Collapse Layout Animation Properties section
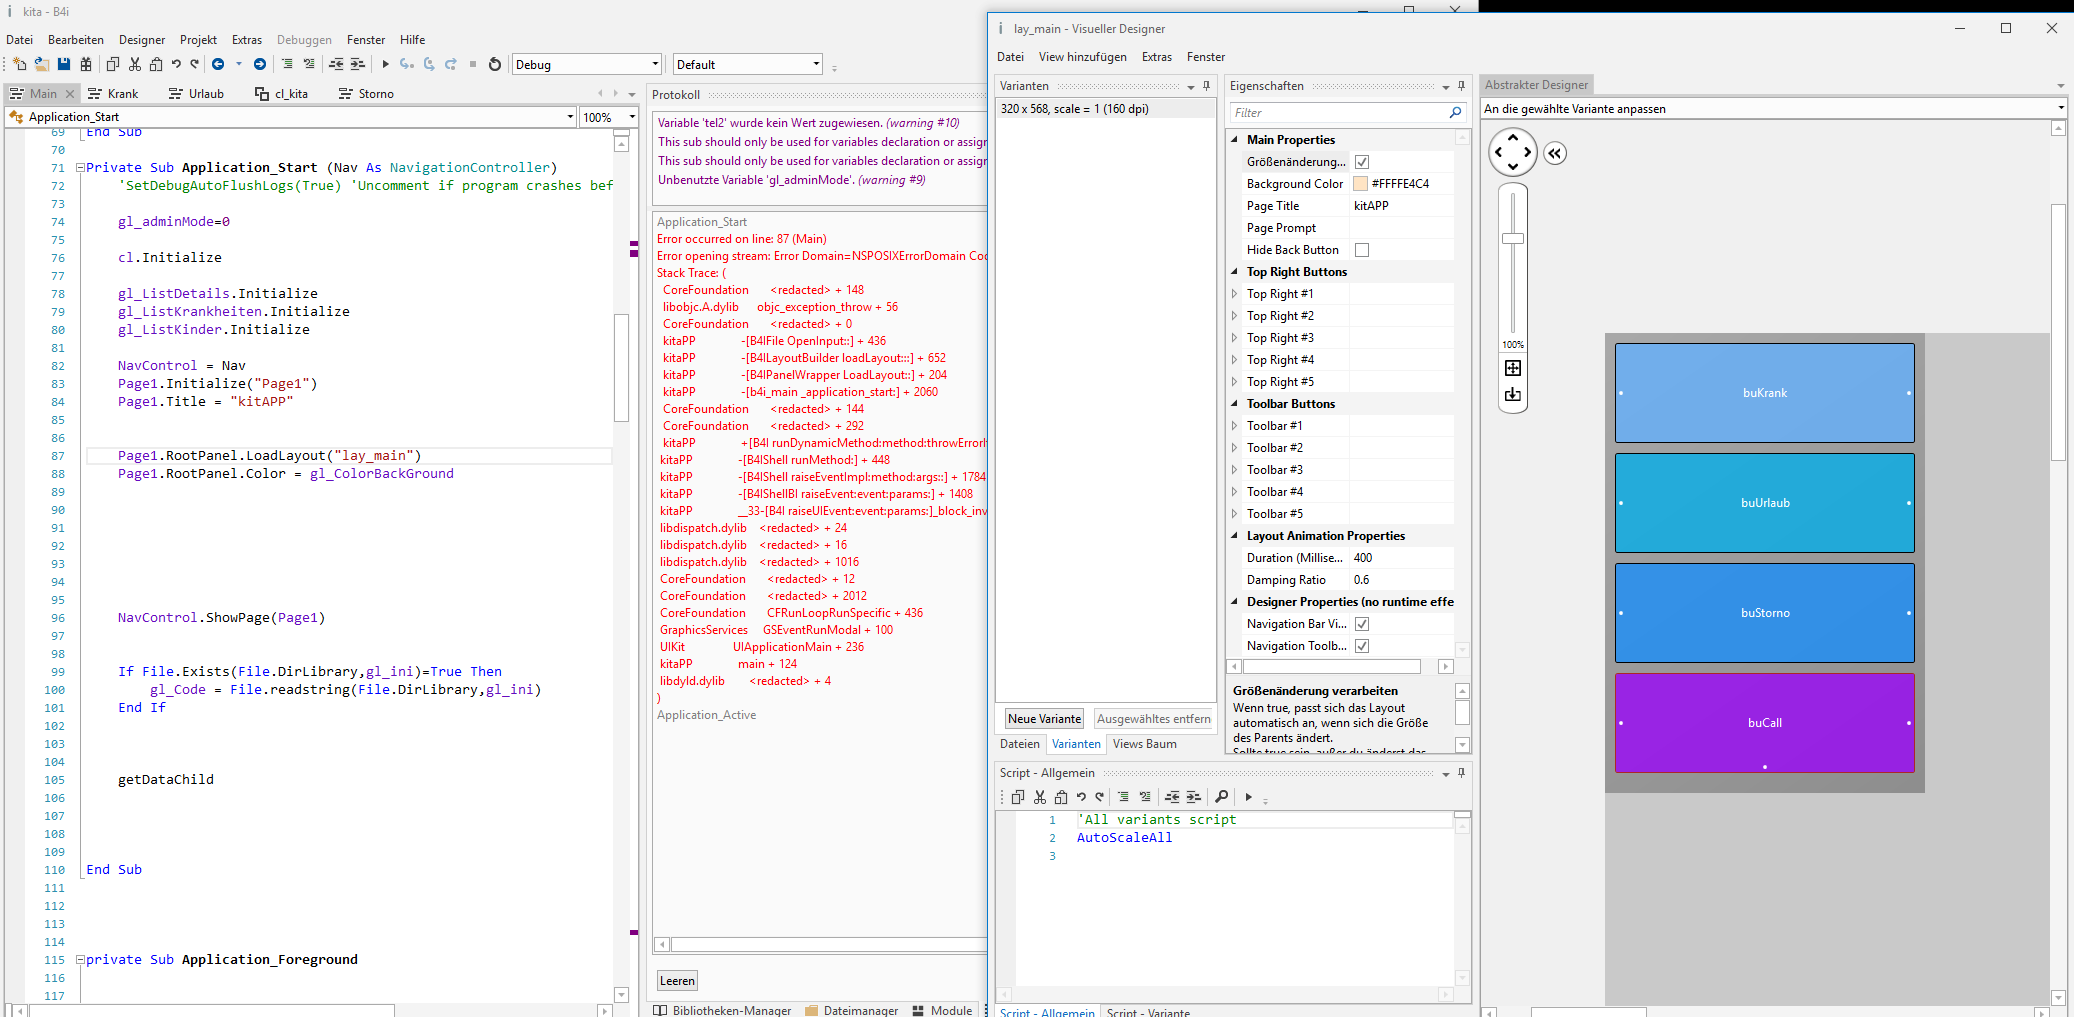The height and width of the screenshot is (1017, 2074). (1234, 536)
